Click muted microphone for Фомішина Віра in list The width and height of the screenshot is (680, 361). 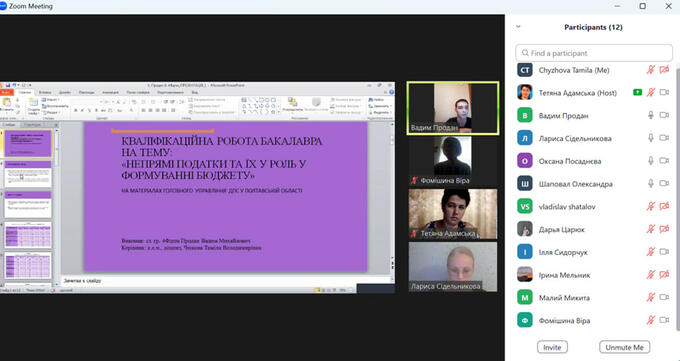pos(651,320)
